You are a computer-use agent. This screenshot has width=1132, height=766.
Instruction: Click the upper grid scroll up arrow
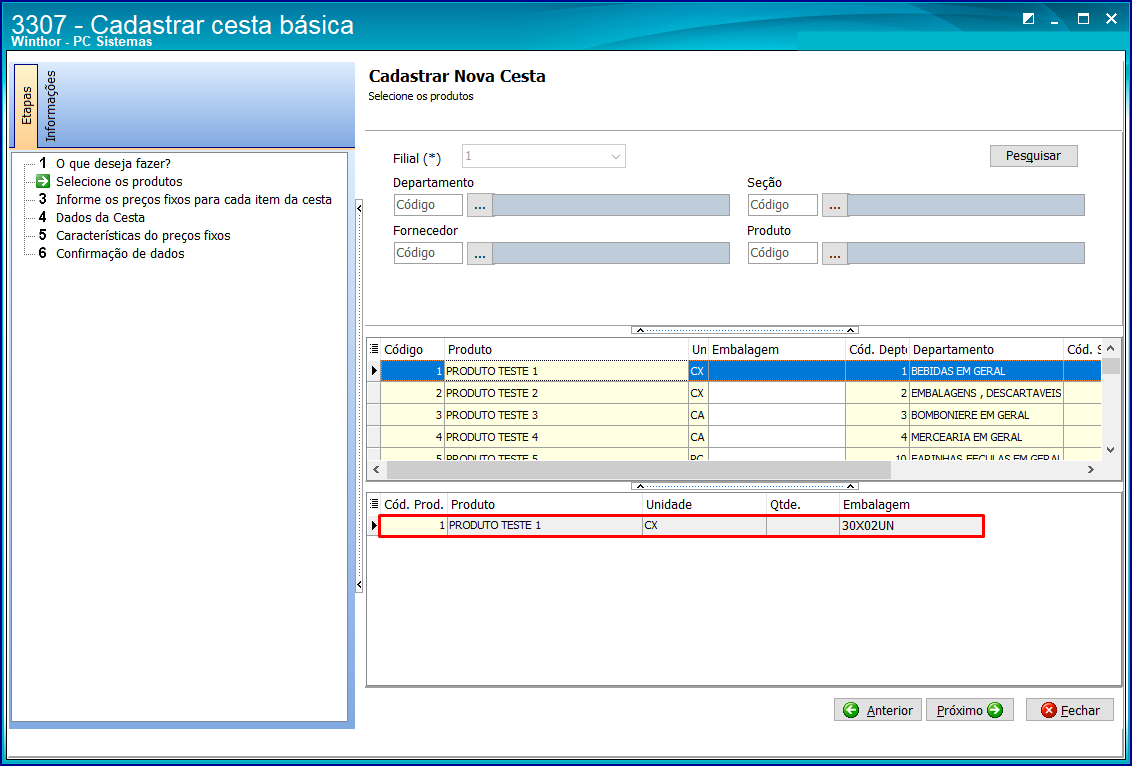(1111, 347)
